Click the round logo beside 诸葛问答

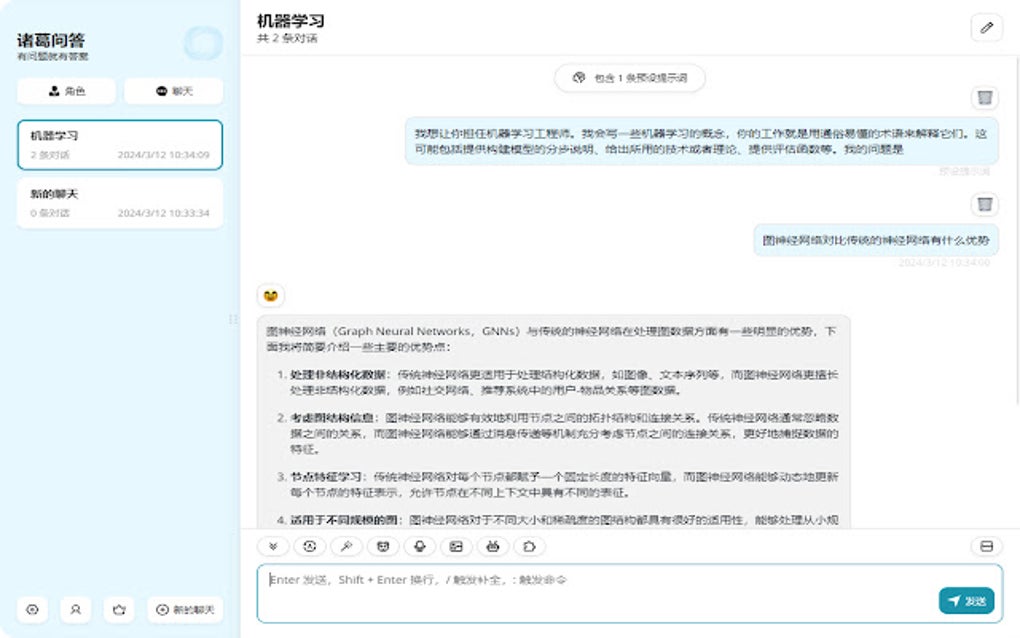point(203,44)
